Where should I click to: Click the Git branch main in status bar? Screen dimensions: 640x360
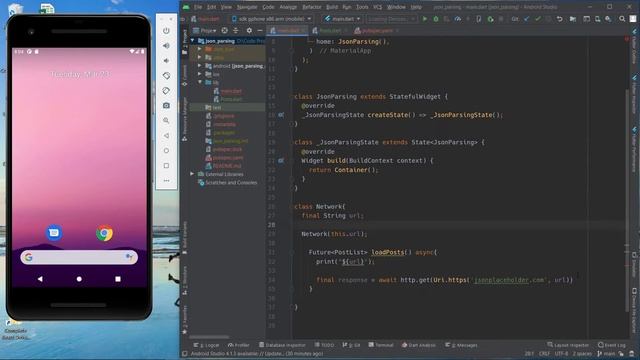coord(606,353)
